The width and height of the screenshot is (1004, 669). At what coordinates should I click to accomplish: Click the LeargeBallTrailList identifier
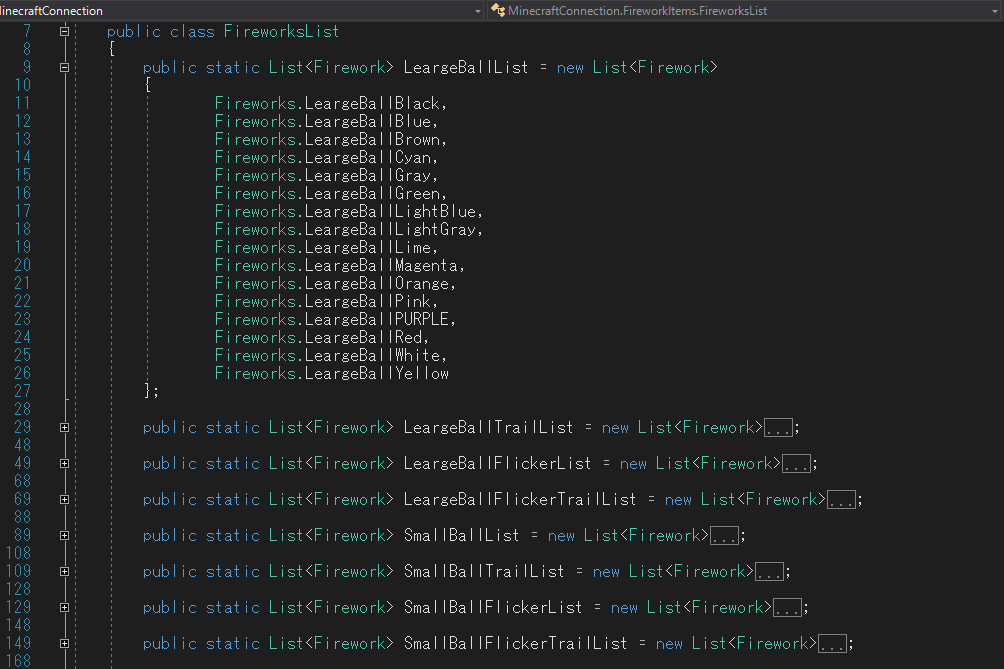click(488, 428)
